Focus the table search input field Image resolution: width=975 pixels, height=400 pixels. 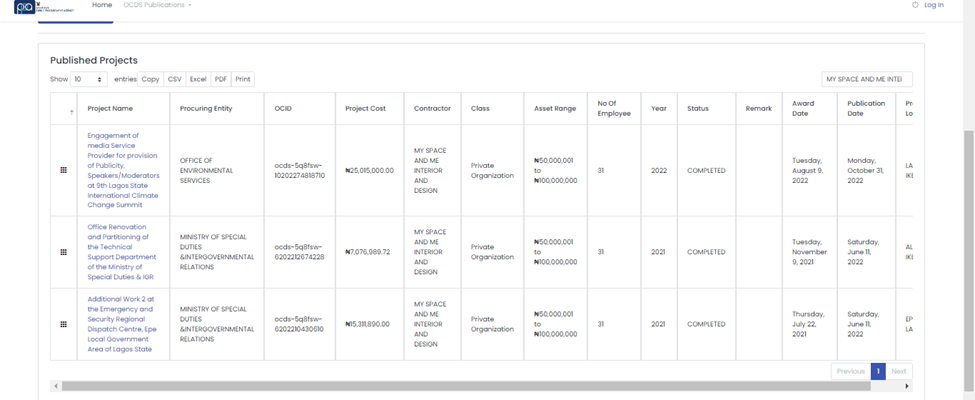(x=867, y=80)
